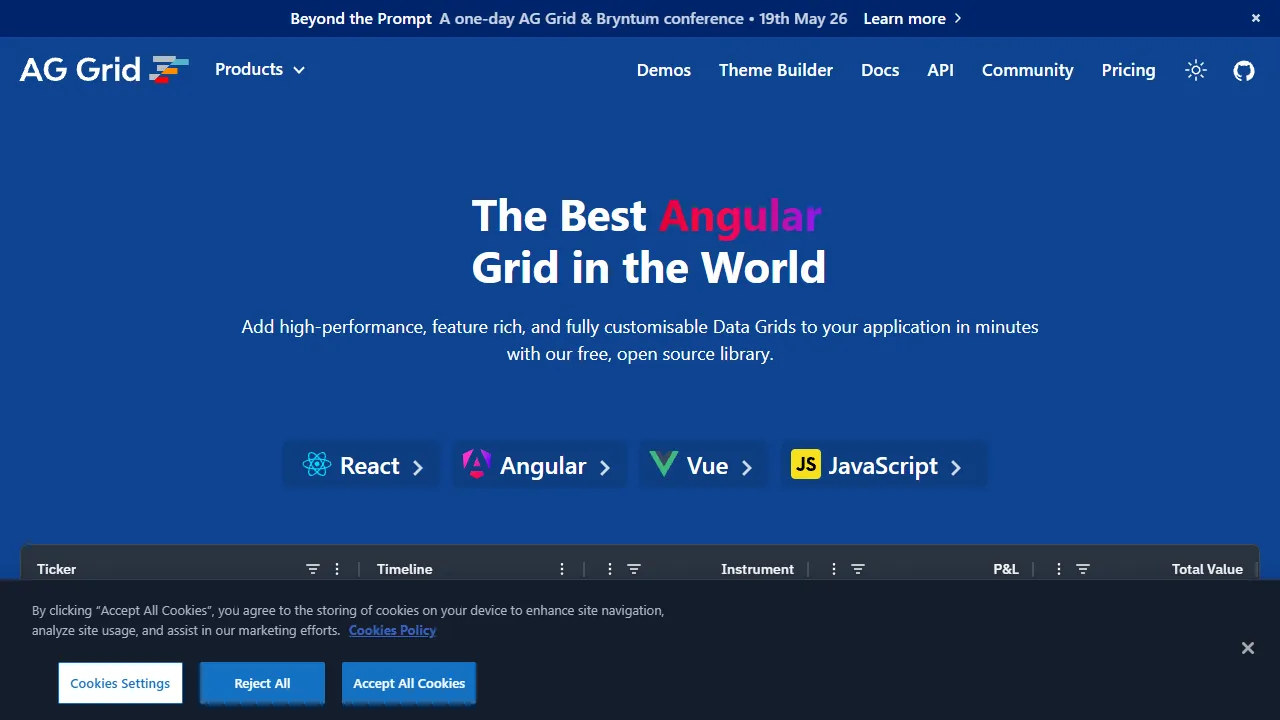Click the AG Grid logo
Screen dimensions: 1280x720
[x=104, y=69]
